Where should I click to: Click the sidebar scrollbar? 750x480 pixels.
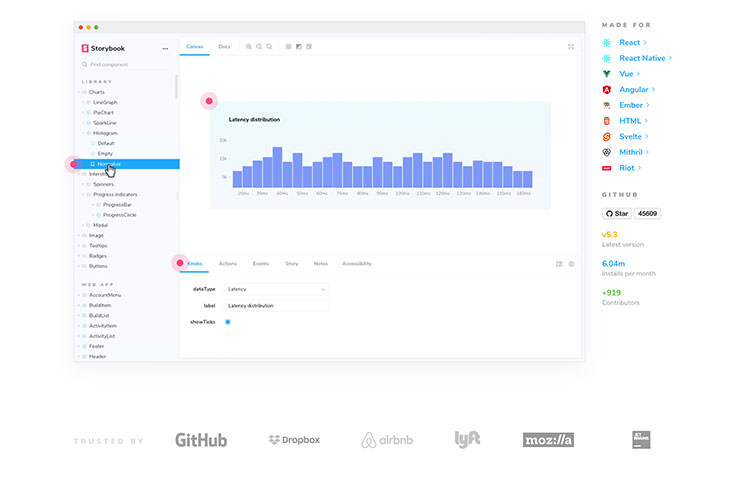point(176,87)
